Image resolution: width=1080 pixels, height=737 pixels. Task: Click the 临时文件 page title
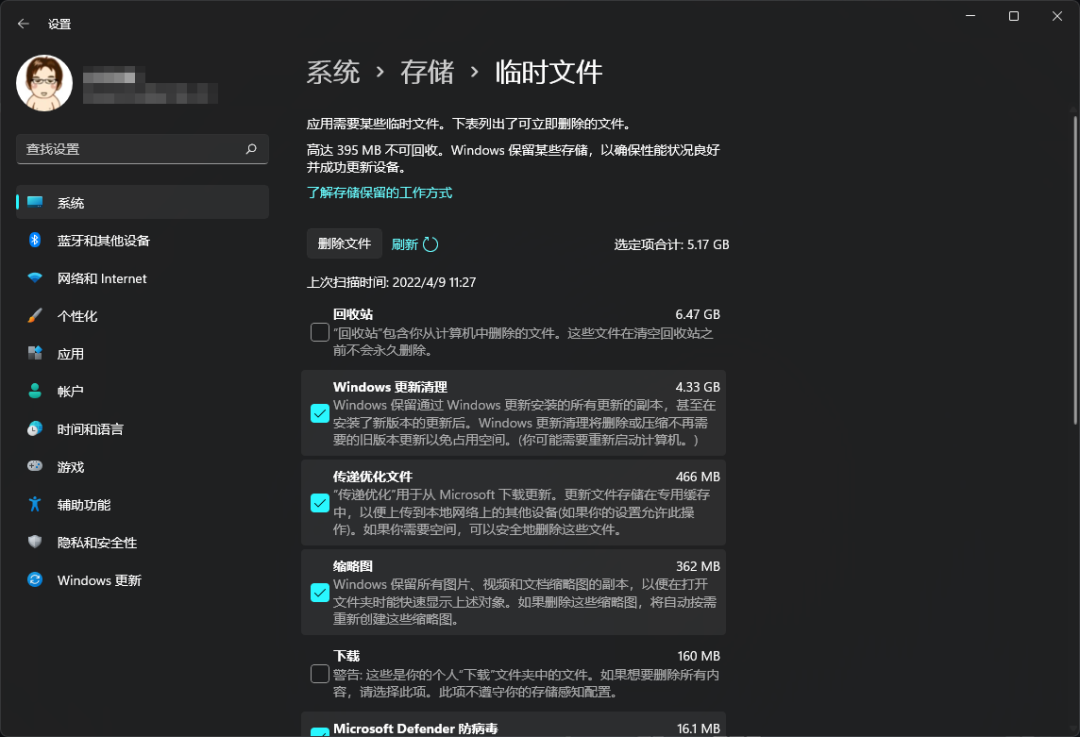click(x=549, y=72)
